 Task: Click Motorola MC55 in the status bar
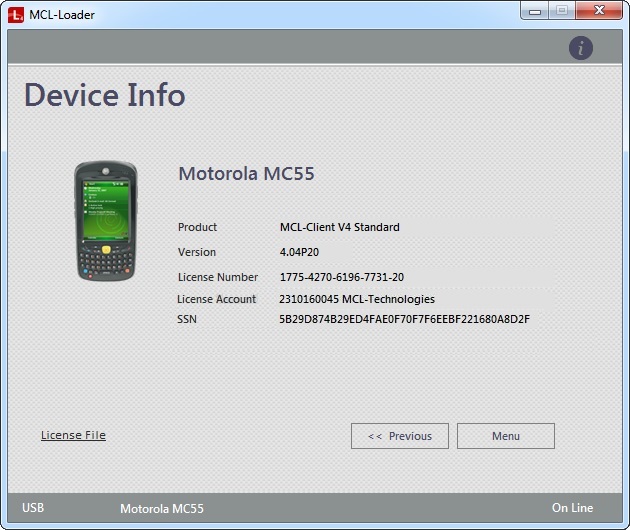162,509
